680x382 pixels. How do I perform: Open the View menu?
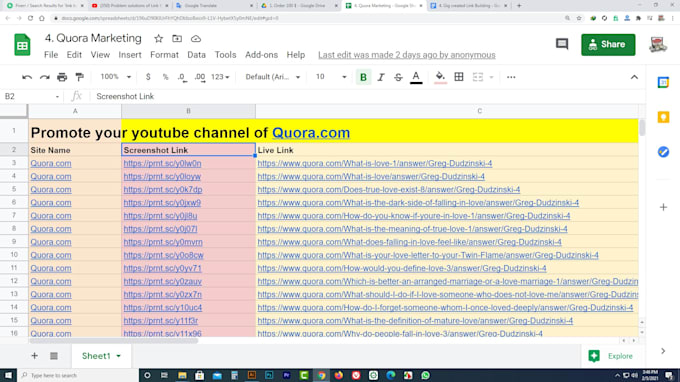pyautogui.click(x=100, y=55)
